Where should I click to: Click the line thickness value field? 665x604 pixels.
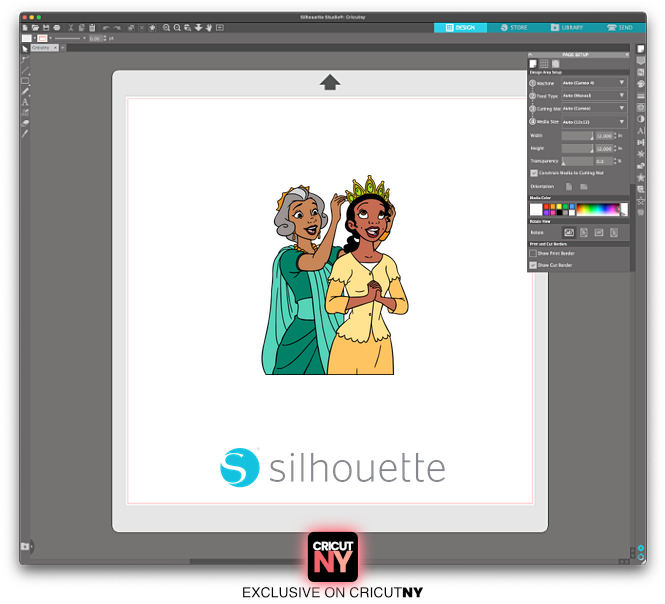tap(95, 39)
